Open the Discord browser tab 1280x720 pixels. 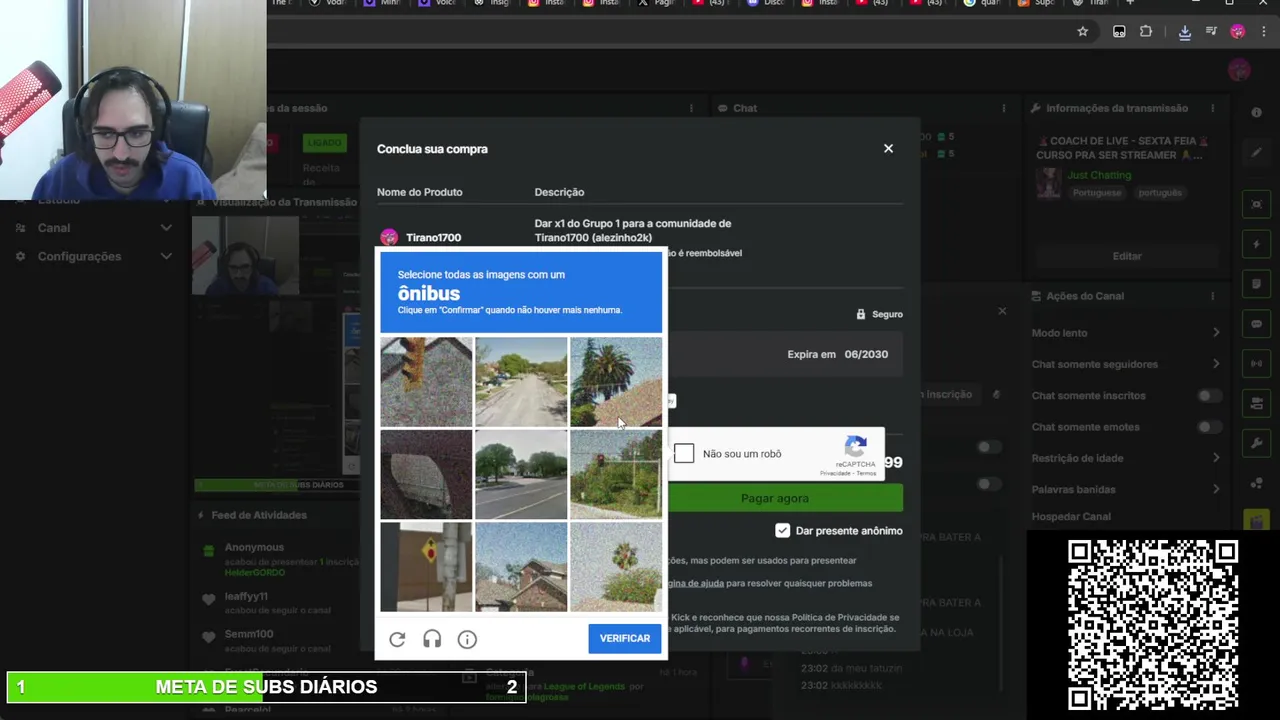[766, 3]
